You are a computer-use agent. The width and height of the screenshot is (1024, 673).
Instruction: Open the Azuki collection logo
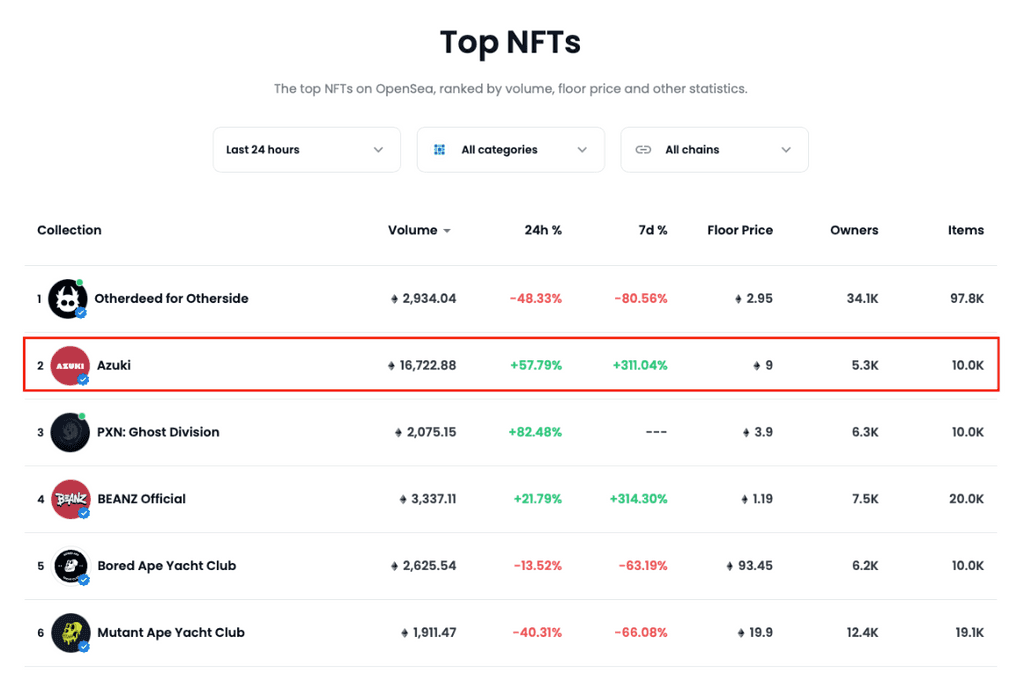(x=70, y=366)
